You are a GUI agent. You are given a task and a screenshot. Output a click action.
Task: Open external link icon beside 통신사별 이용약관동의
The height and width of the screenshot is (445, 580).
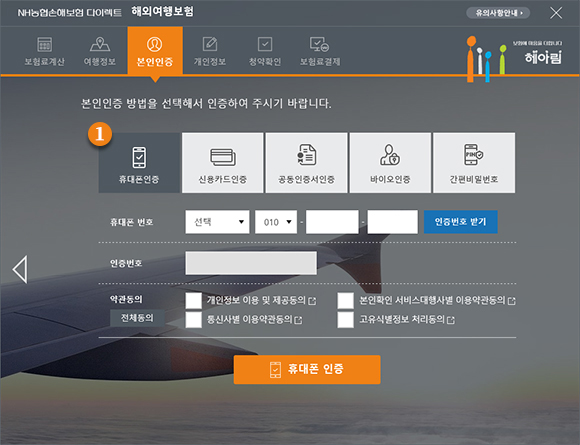[x=298, y=320]
